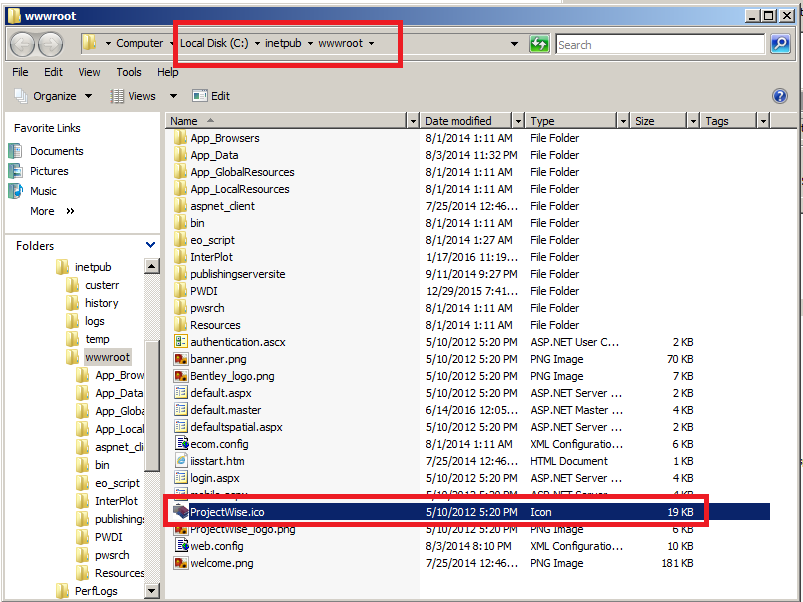The width and height of the screenshot is (803, 602).
Task: Select the pwsrch folder in file list
Action: pyautogui.click(x=207, y=308)
